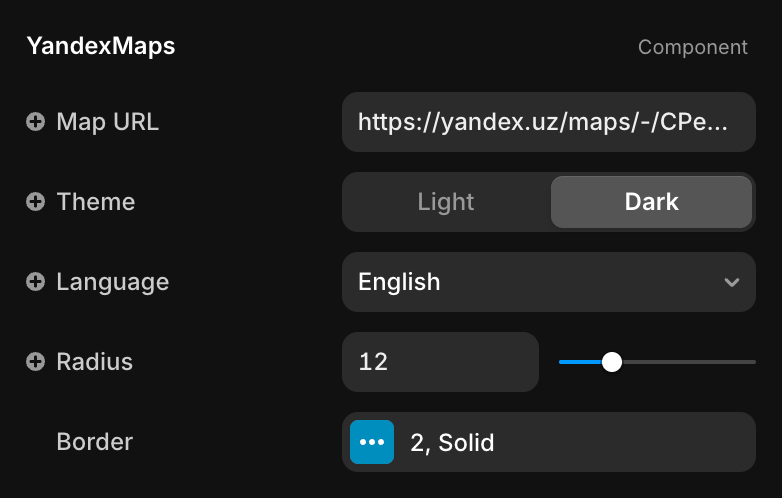Click the Language property label
The width and height of the screenshot is (782, 498).
coord(112,282)
